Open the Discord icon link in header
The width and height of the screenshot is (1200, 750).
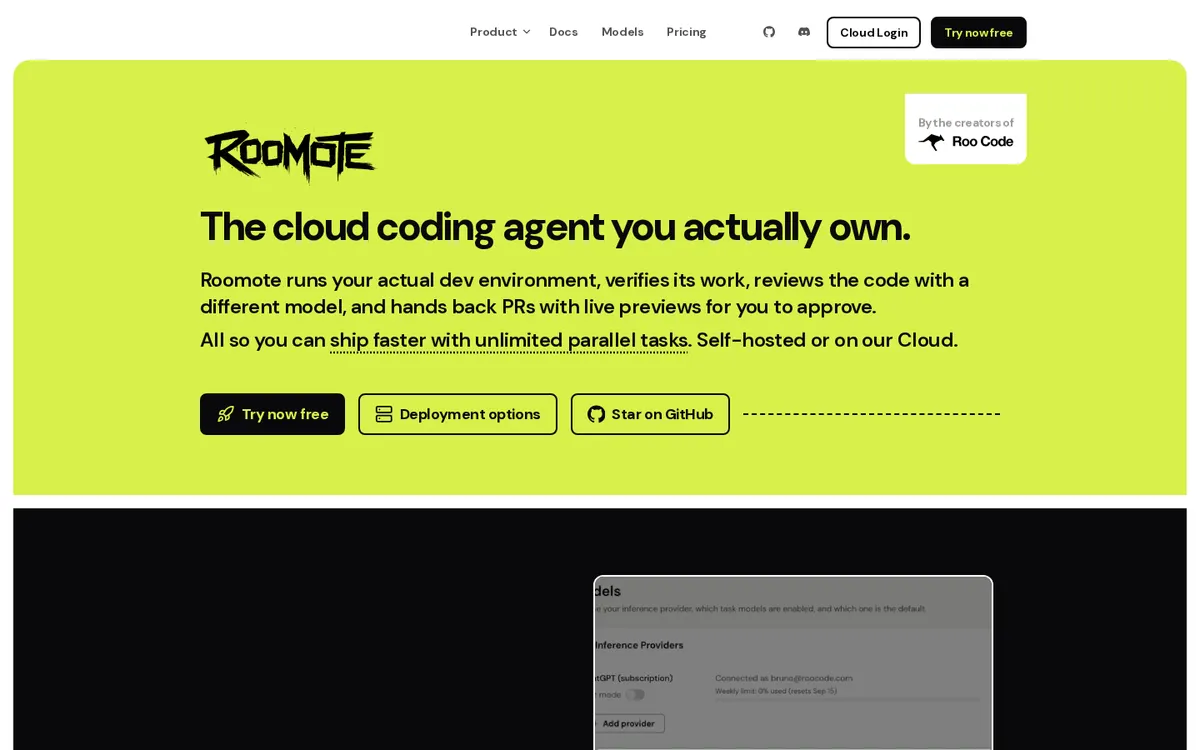[x=804, y=32]
